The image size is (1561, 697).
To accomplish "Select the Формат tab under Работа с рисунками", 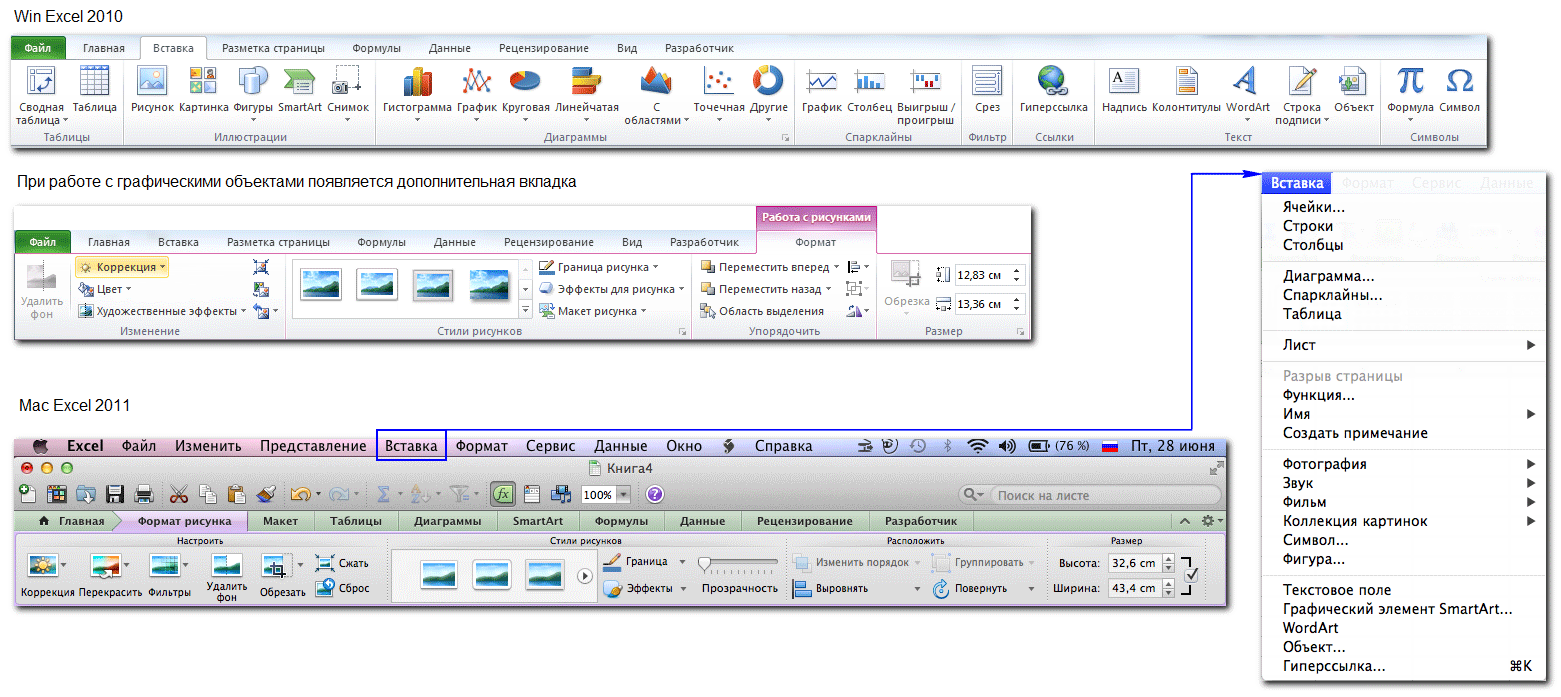I will point(815,242).
